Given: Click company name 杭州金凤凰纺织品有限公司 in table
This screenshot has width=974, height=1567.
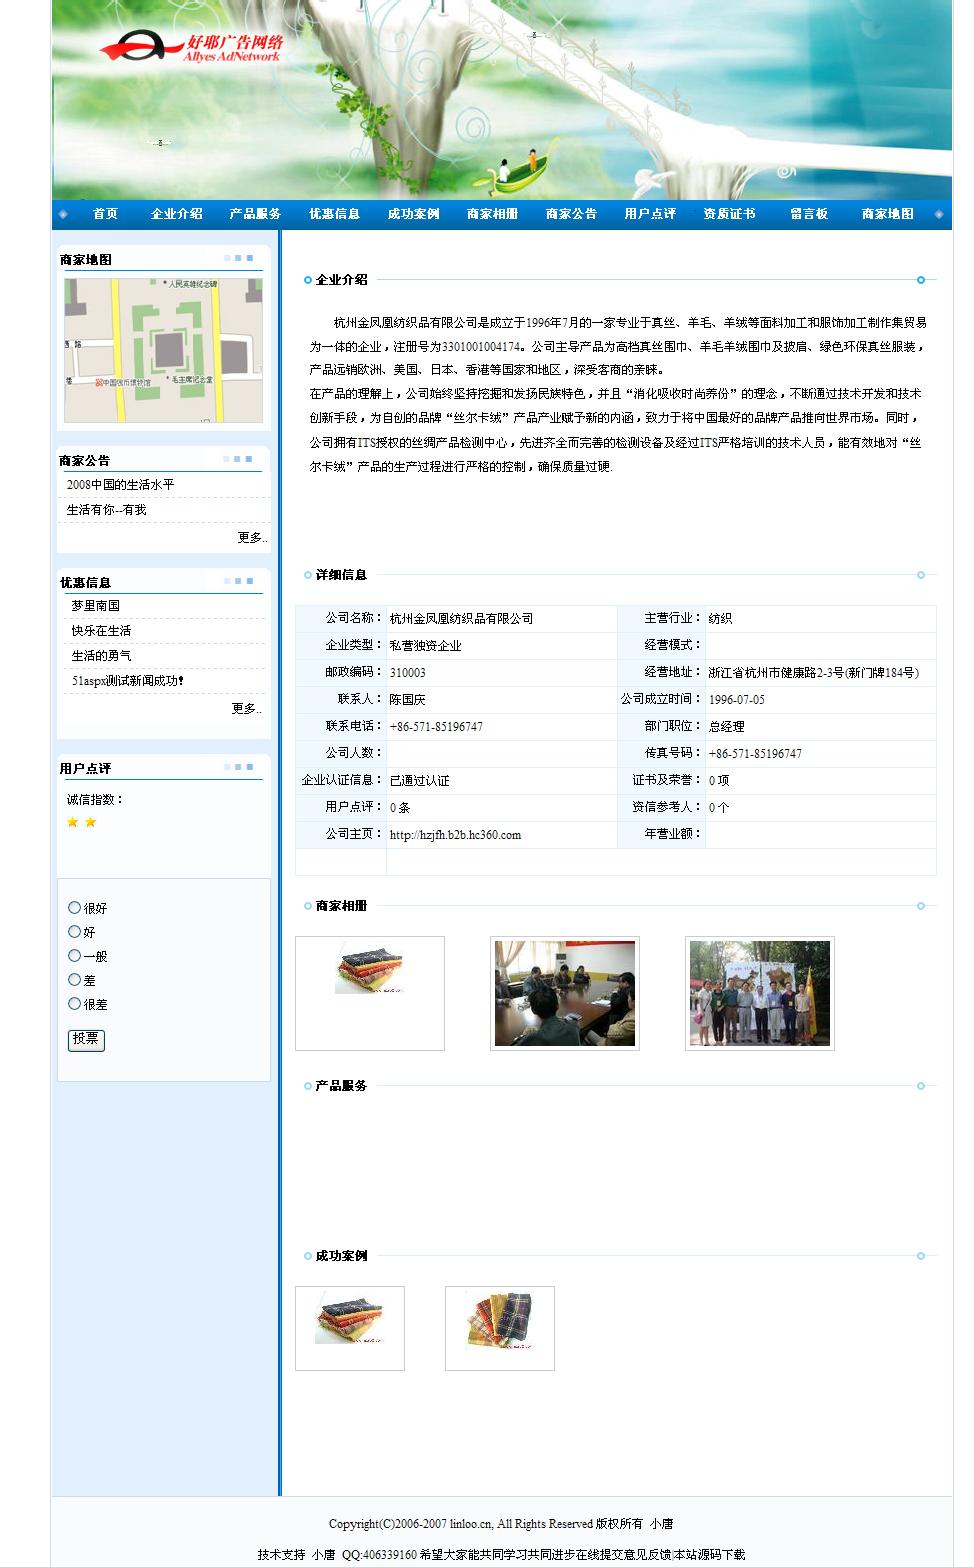Looking at the screenshot, I should click(461, 619).
